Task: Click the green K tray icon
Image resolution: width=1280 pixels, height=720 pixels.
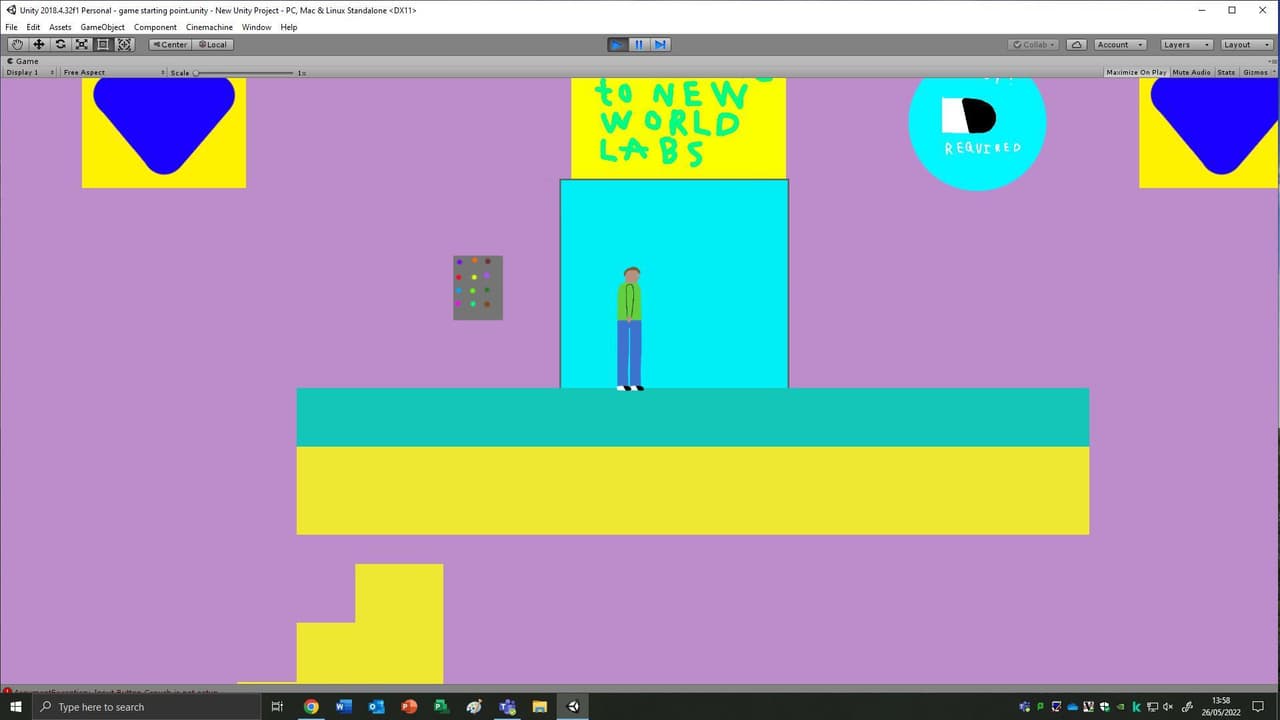Action: [x=1136, y=707]
